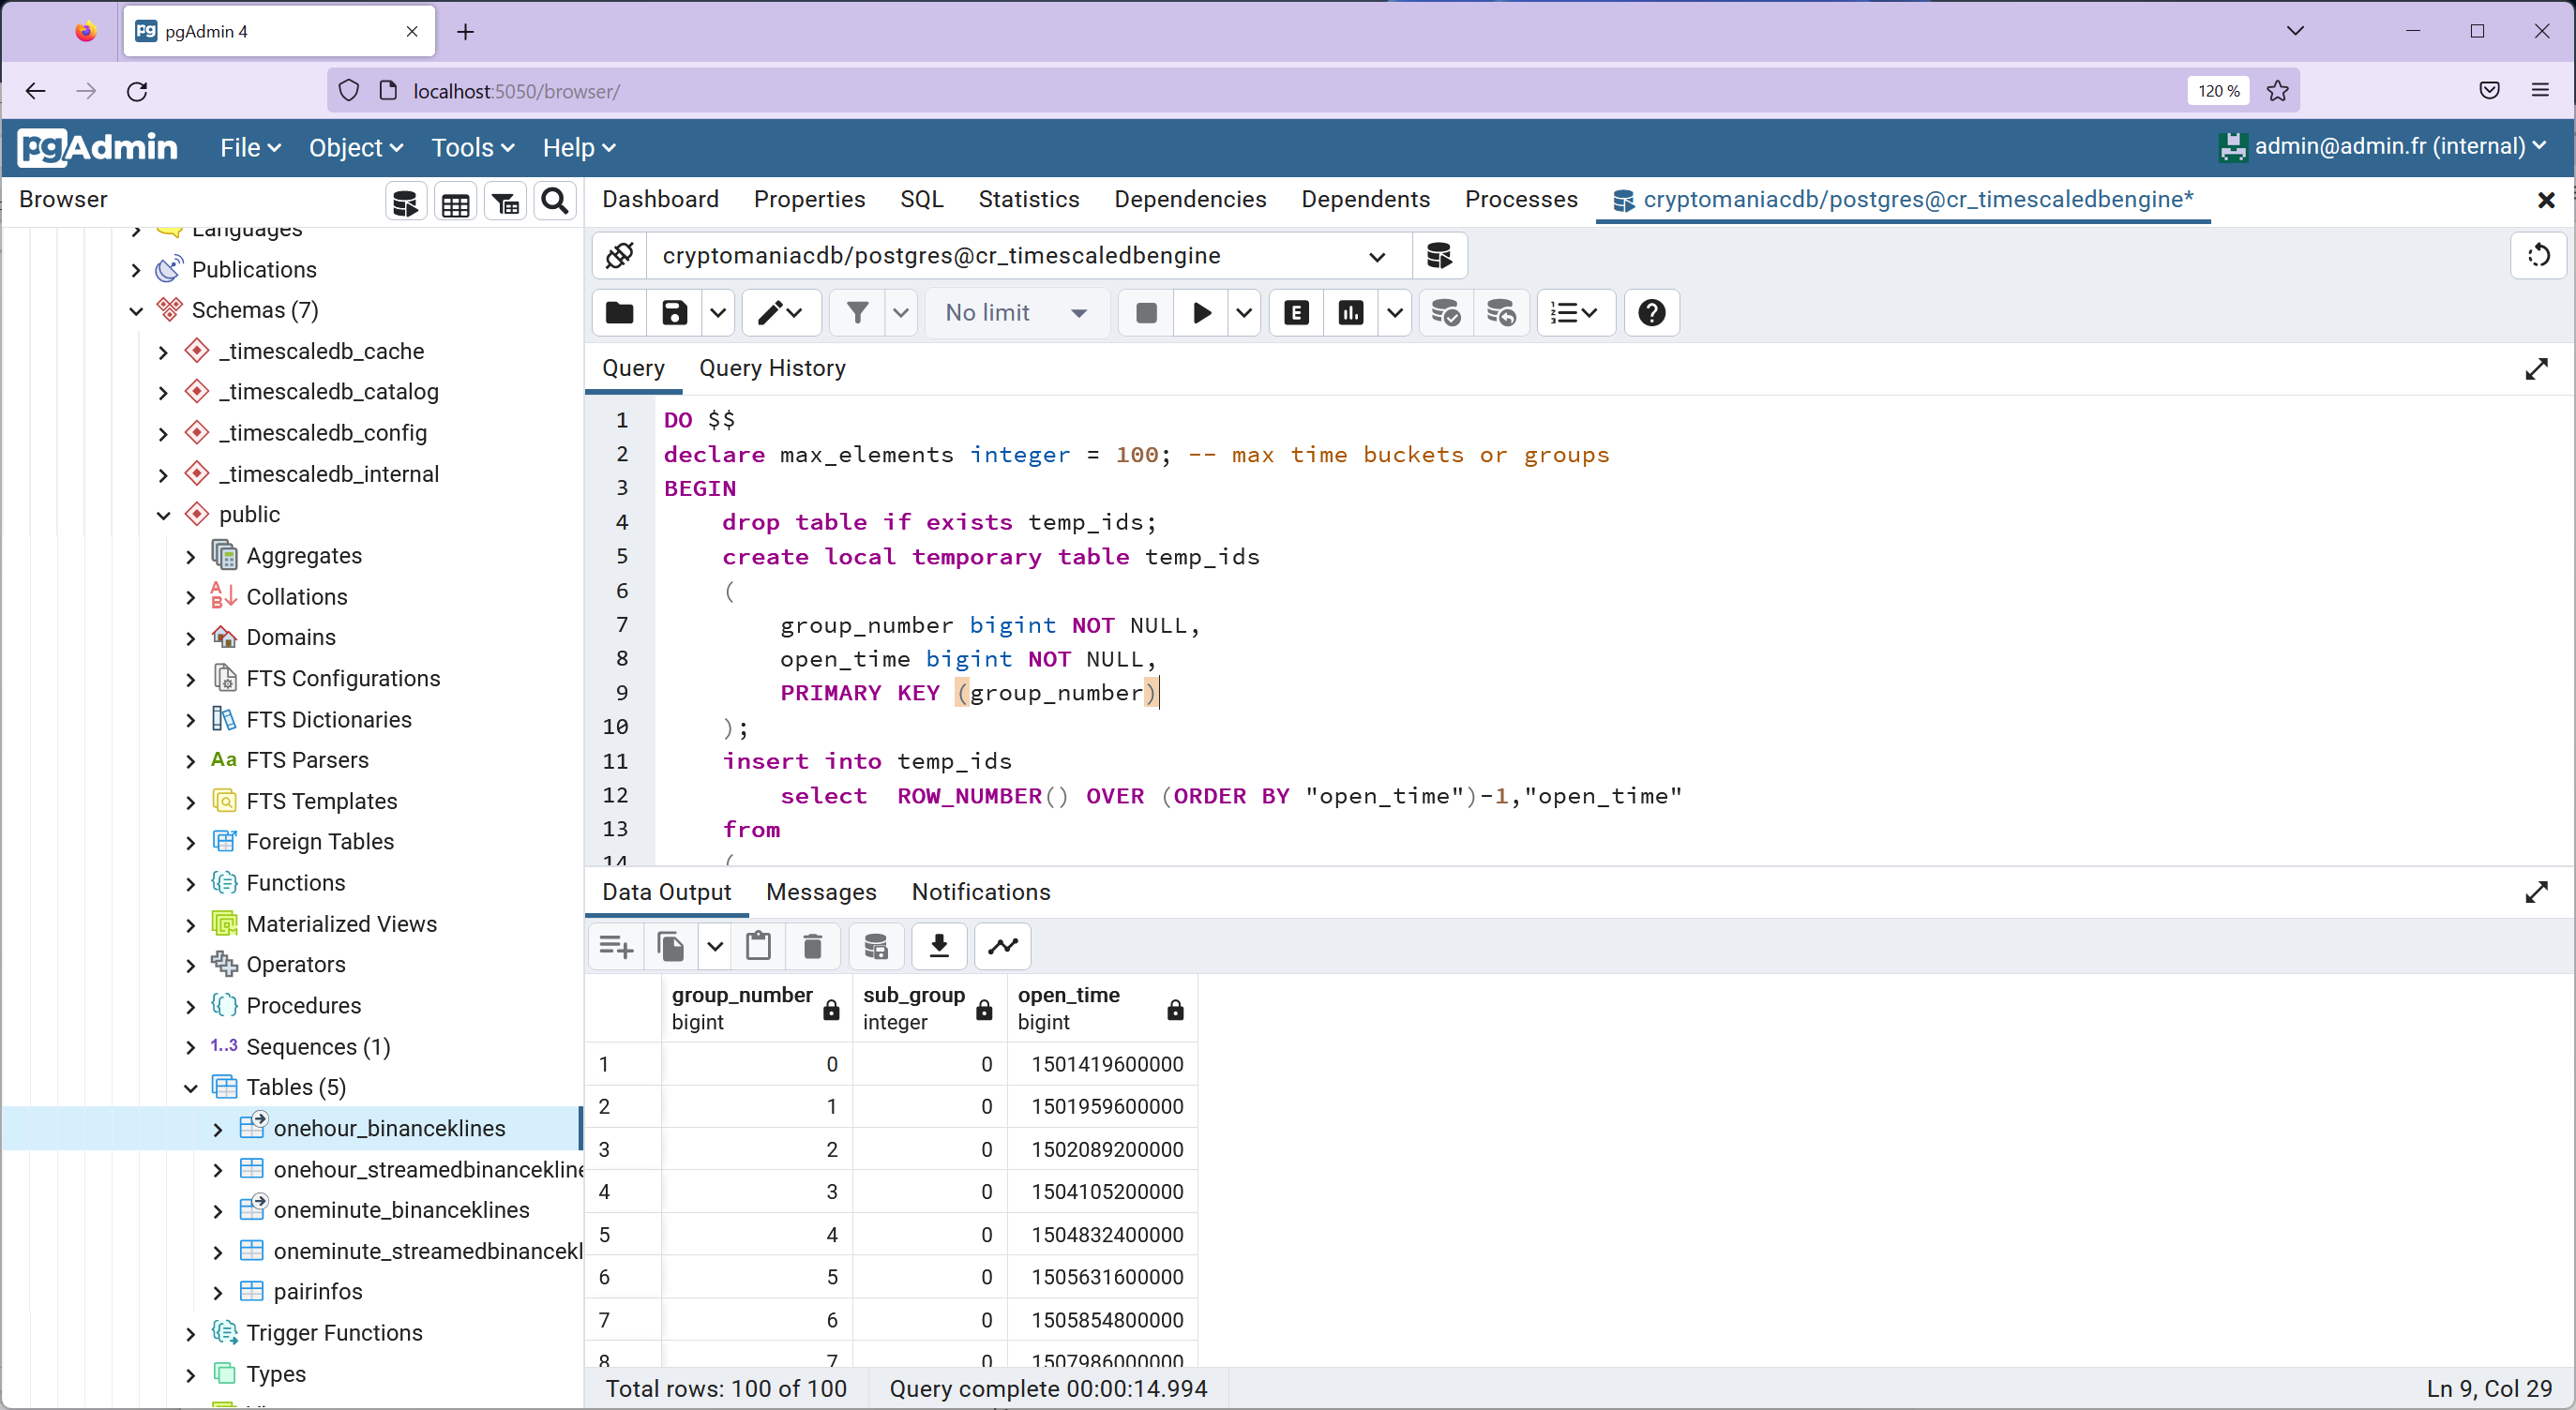This screenshot has width=2576, height=1410.
Task: Open the View Data table icon in Browser
Action: point(456,202)
